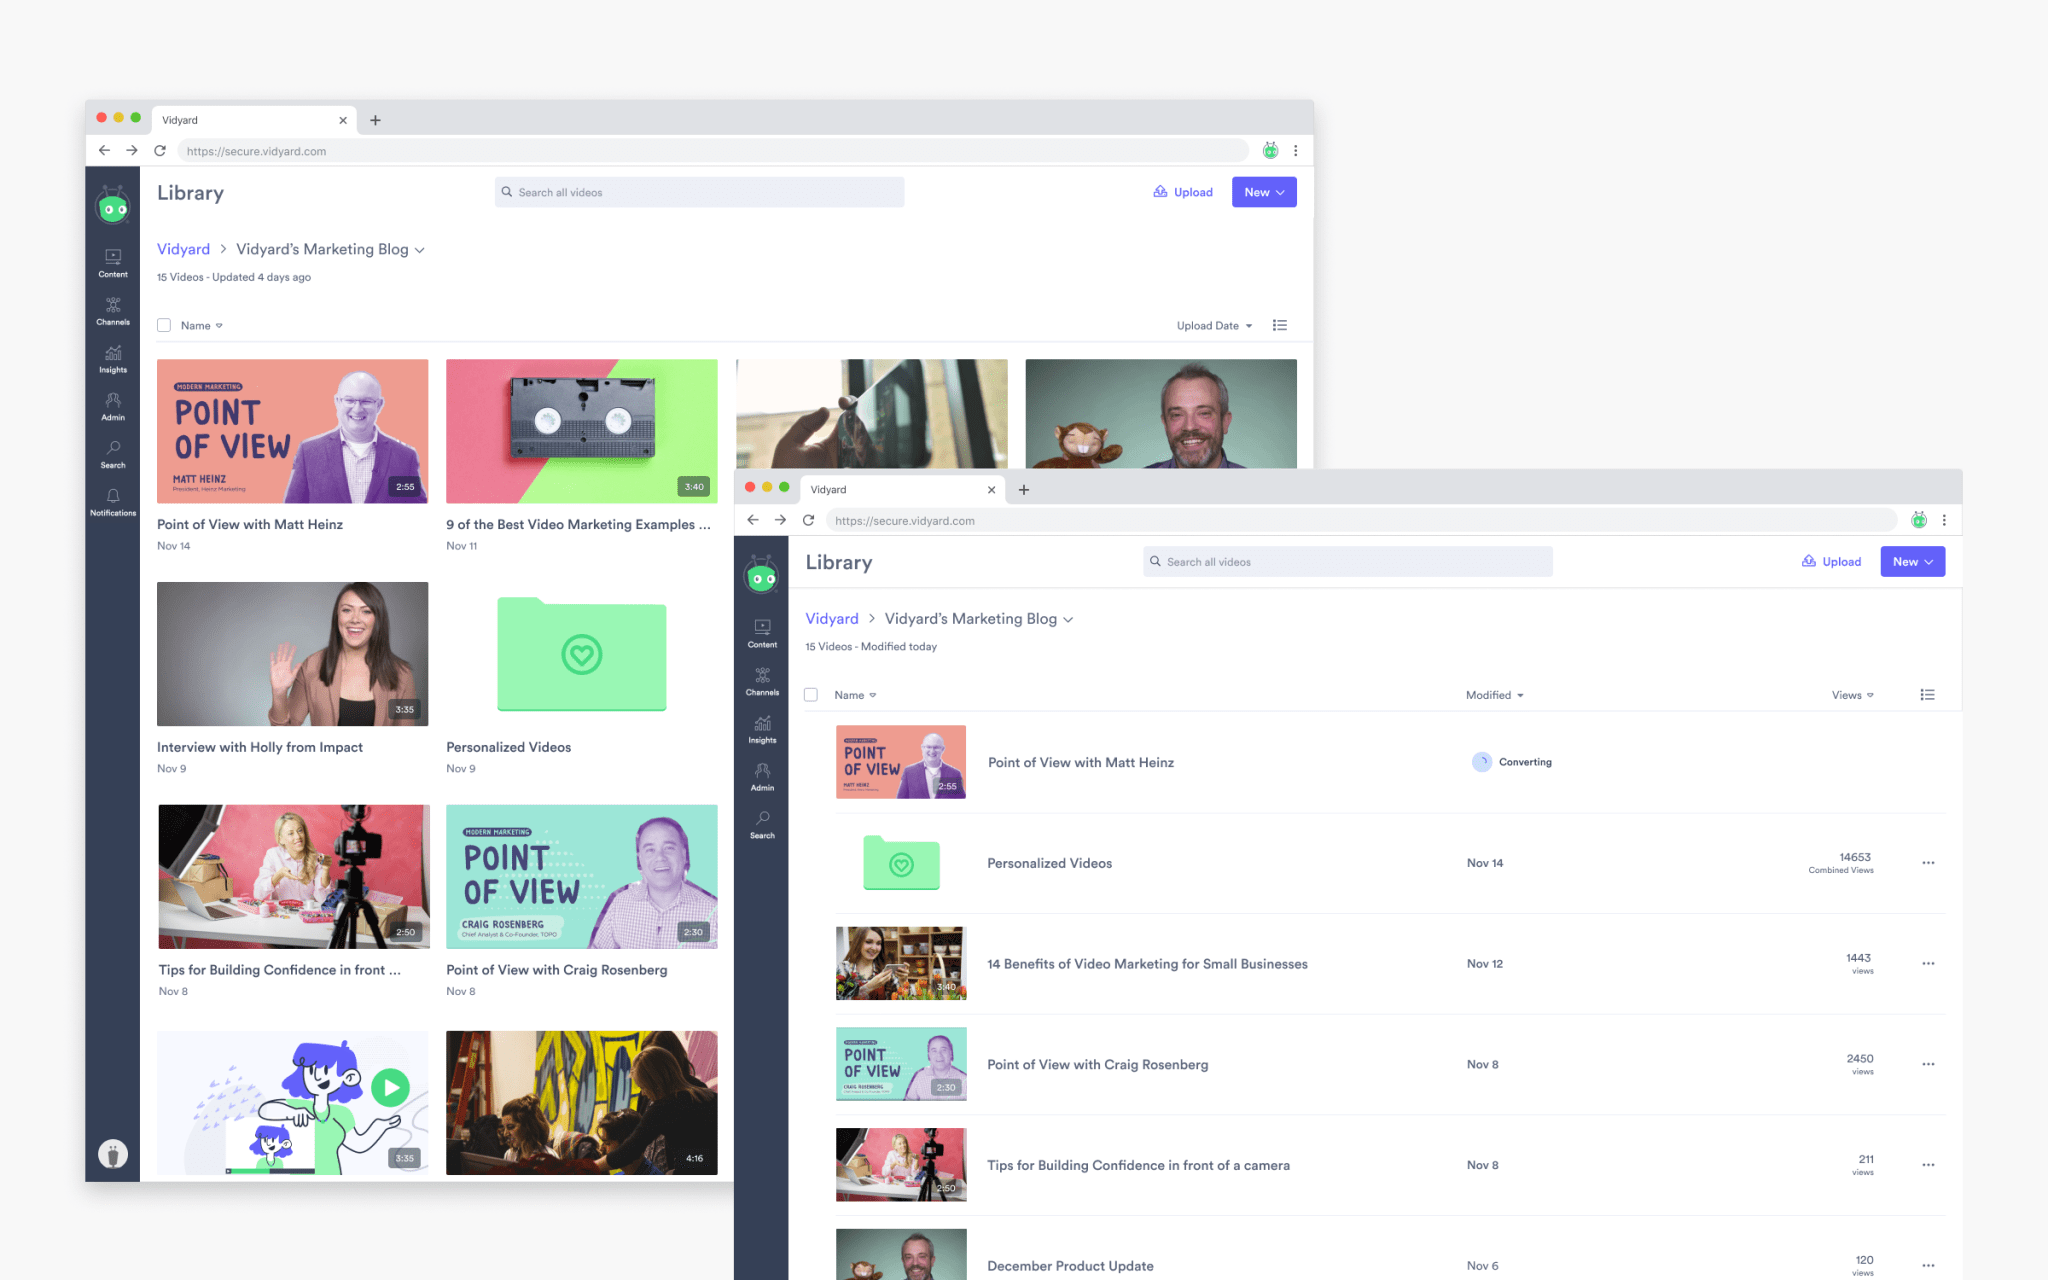Select Vidyard browser tab in back window

point(255,120)
